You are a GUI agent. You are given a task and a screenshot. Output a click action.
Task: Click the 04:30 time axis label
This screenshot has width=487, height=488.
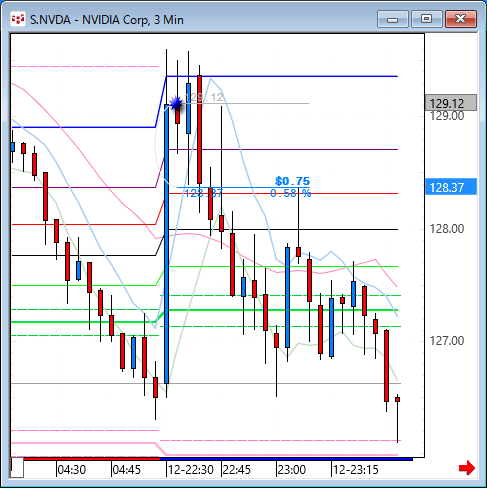point(72,470)
